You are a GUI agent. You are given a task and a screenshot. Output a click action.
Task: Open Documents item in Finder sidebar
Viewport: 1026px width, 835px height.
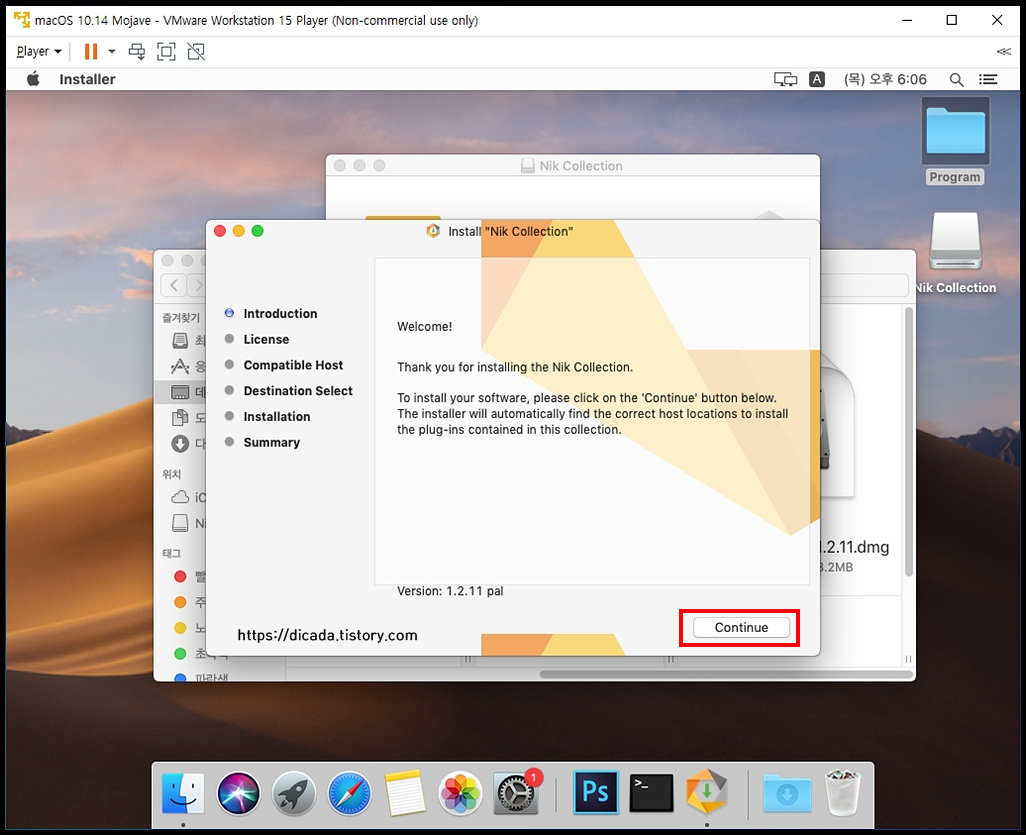[187, 418]
